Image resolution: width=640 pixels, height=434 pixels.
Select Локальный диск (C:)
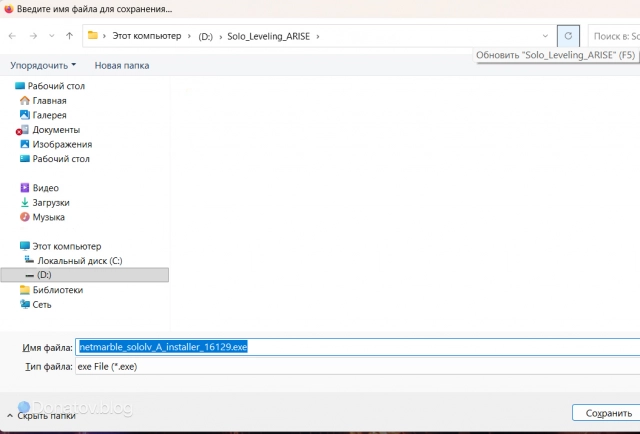[80, 260]
